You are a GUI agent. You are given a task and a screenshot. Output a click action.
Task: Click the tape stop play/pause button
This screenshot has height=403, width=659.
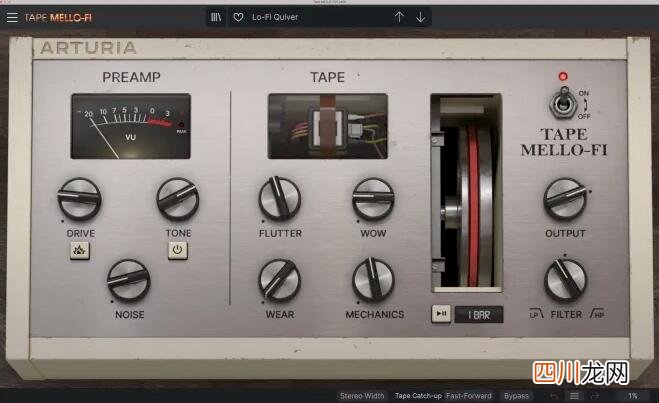(x=441, y=314)
